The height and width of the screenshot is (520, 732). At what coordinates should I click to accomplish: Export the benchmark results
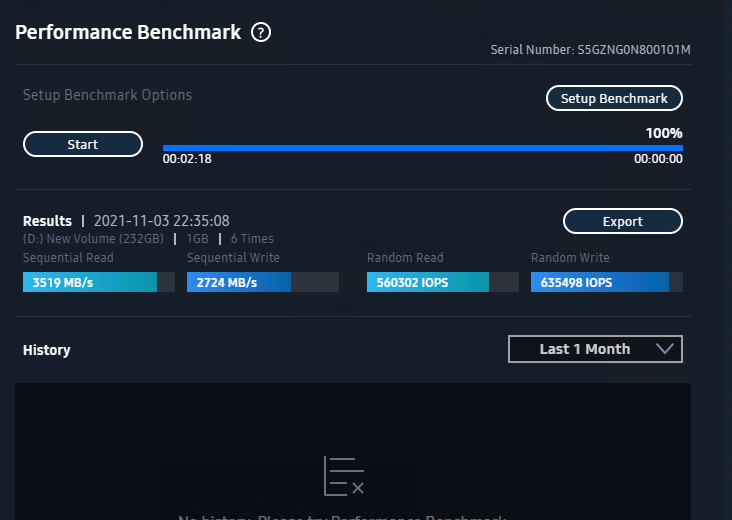[623, 221]
